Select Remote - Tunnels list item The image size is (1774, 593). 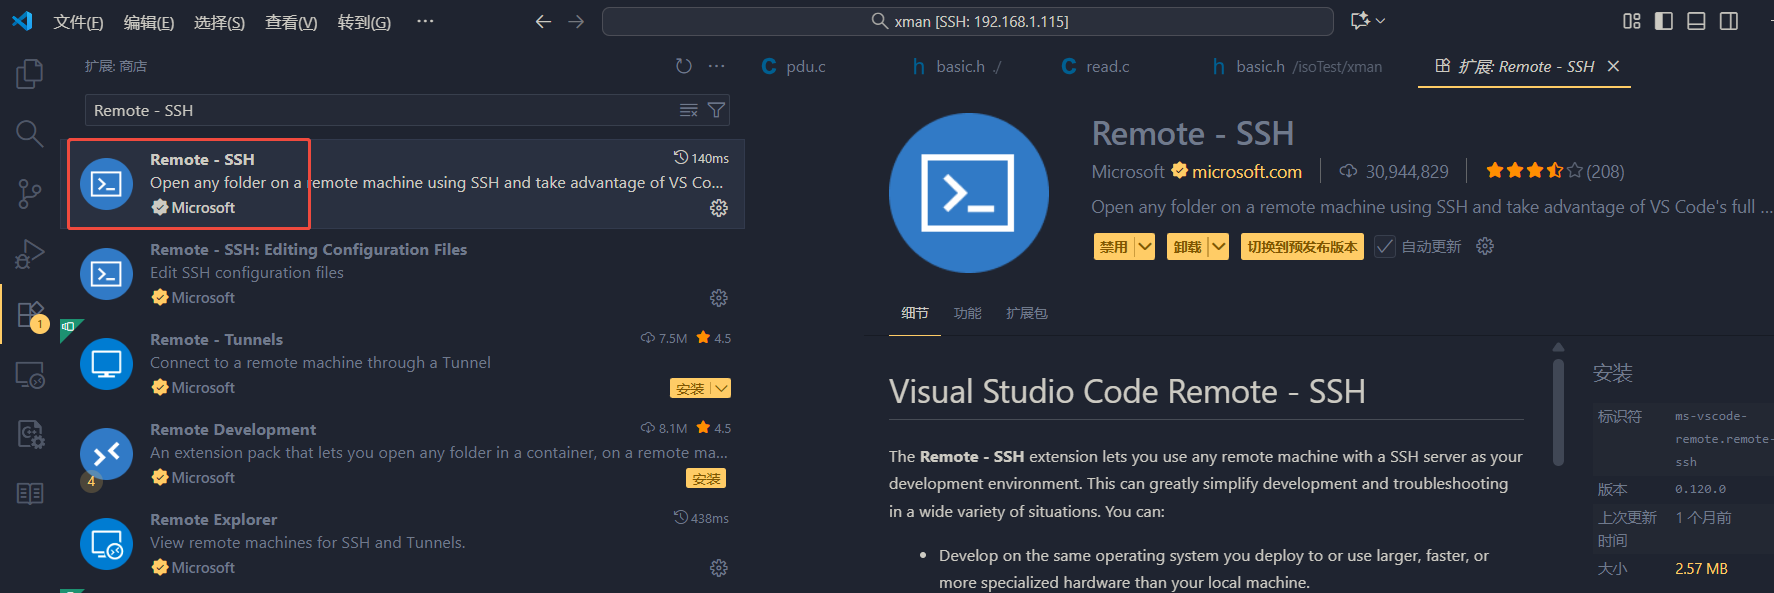pos(402,364)
